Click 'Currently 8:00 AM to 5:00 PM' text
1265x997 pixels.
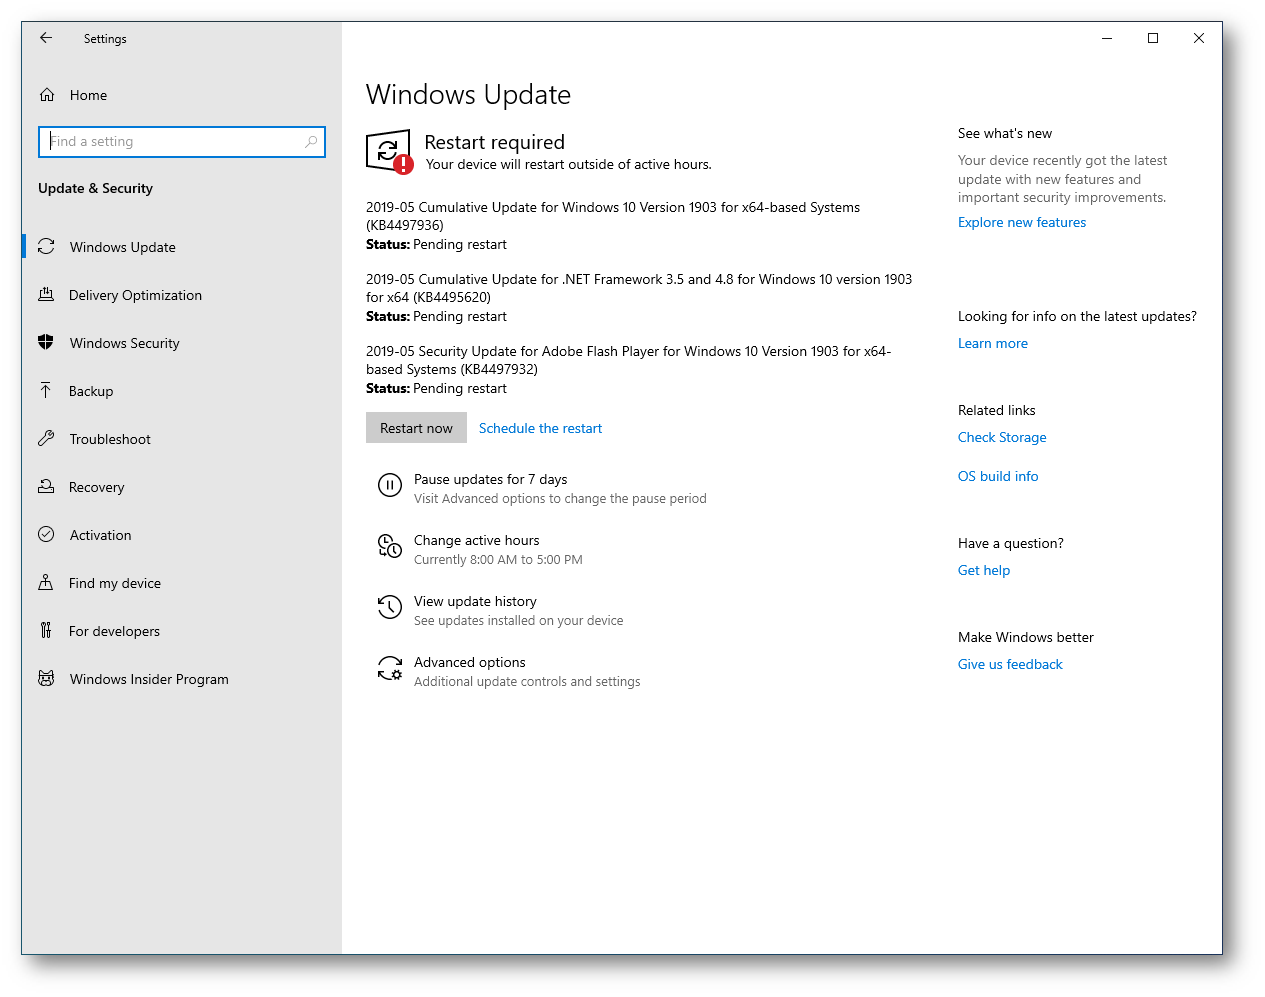click(x=498, y=559)
